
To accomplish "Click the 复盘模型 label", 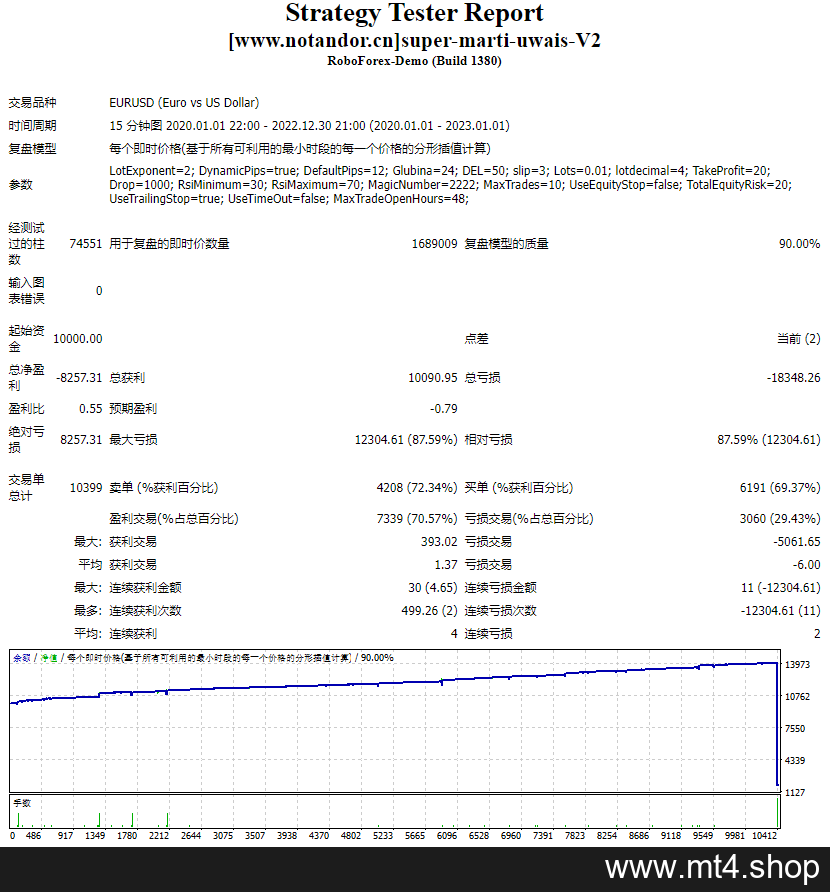I will 32,149.
